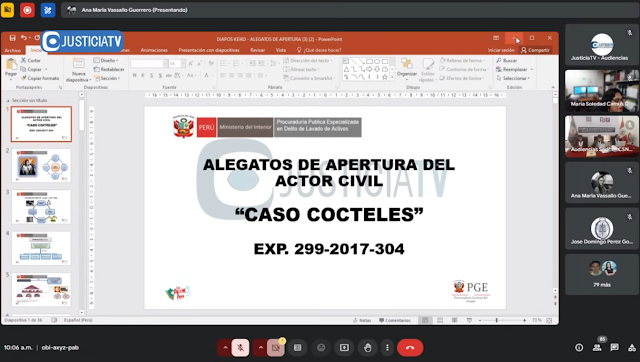640x362 pixels.
Task: Open the Vista tab
Action: pos(281,50)
